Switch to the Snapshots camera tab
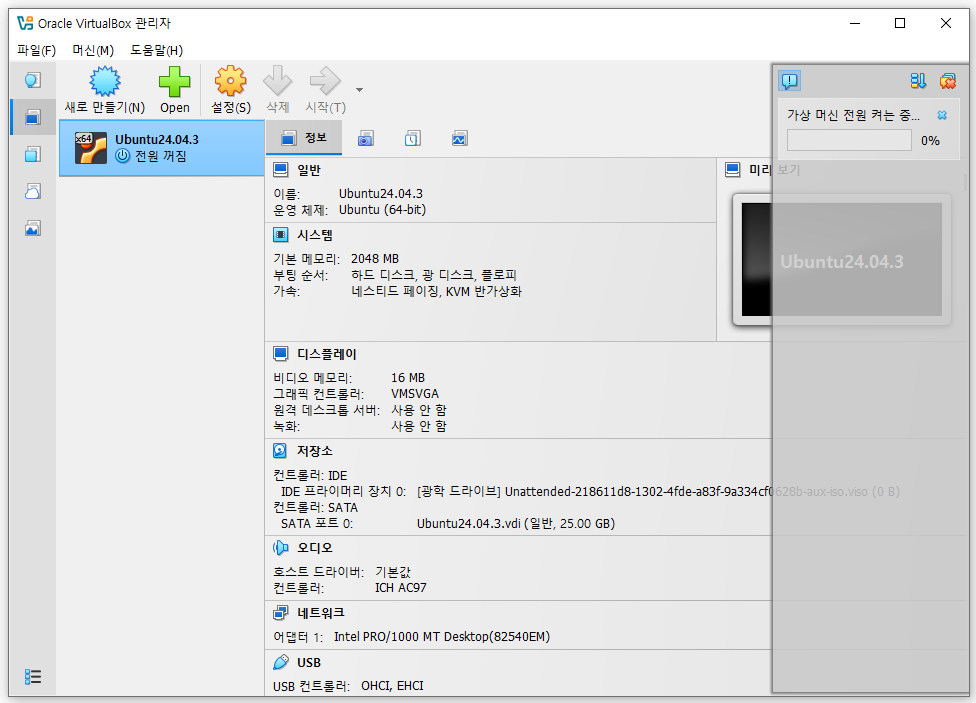This screenshot has width=976, height=703. pos(365,139)
